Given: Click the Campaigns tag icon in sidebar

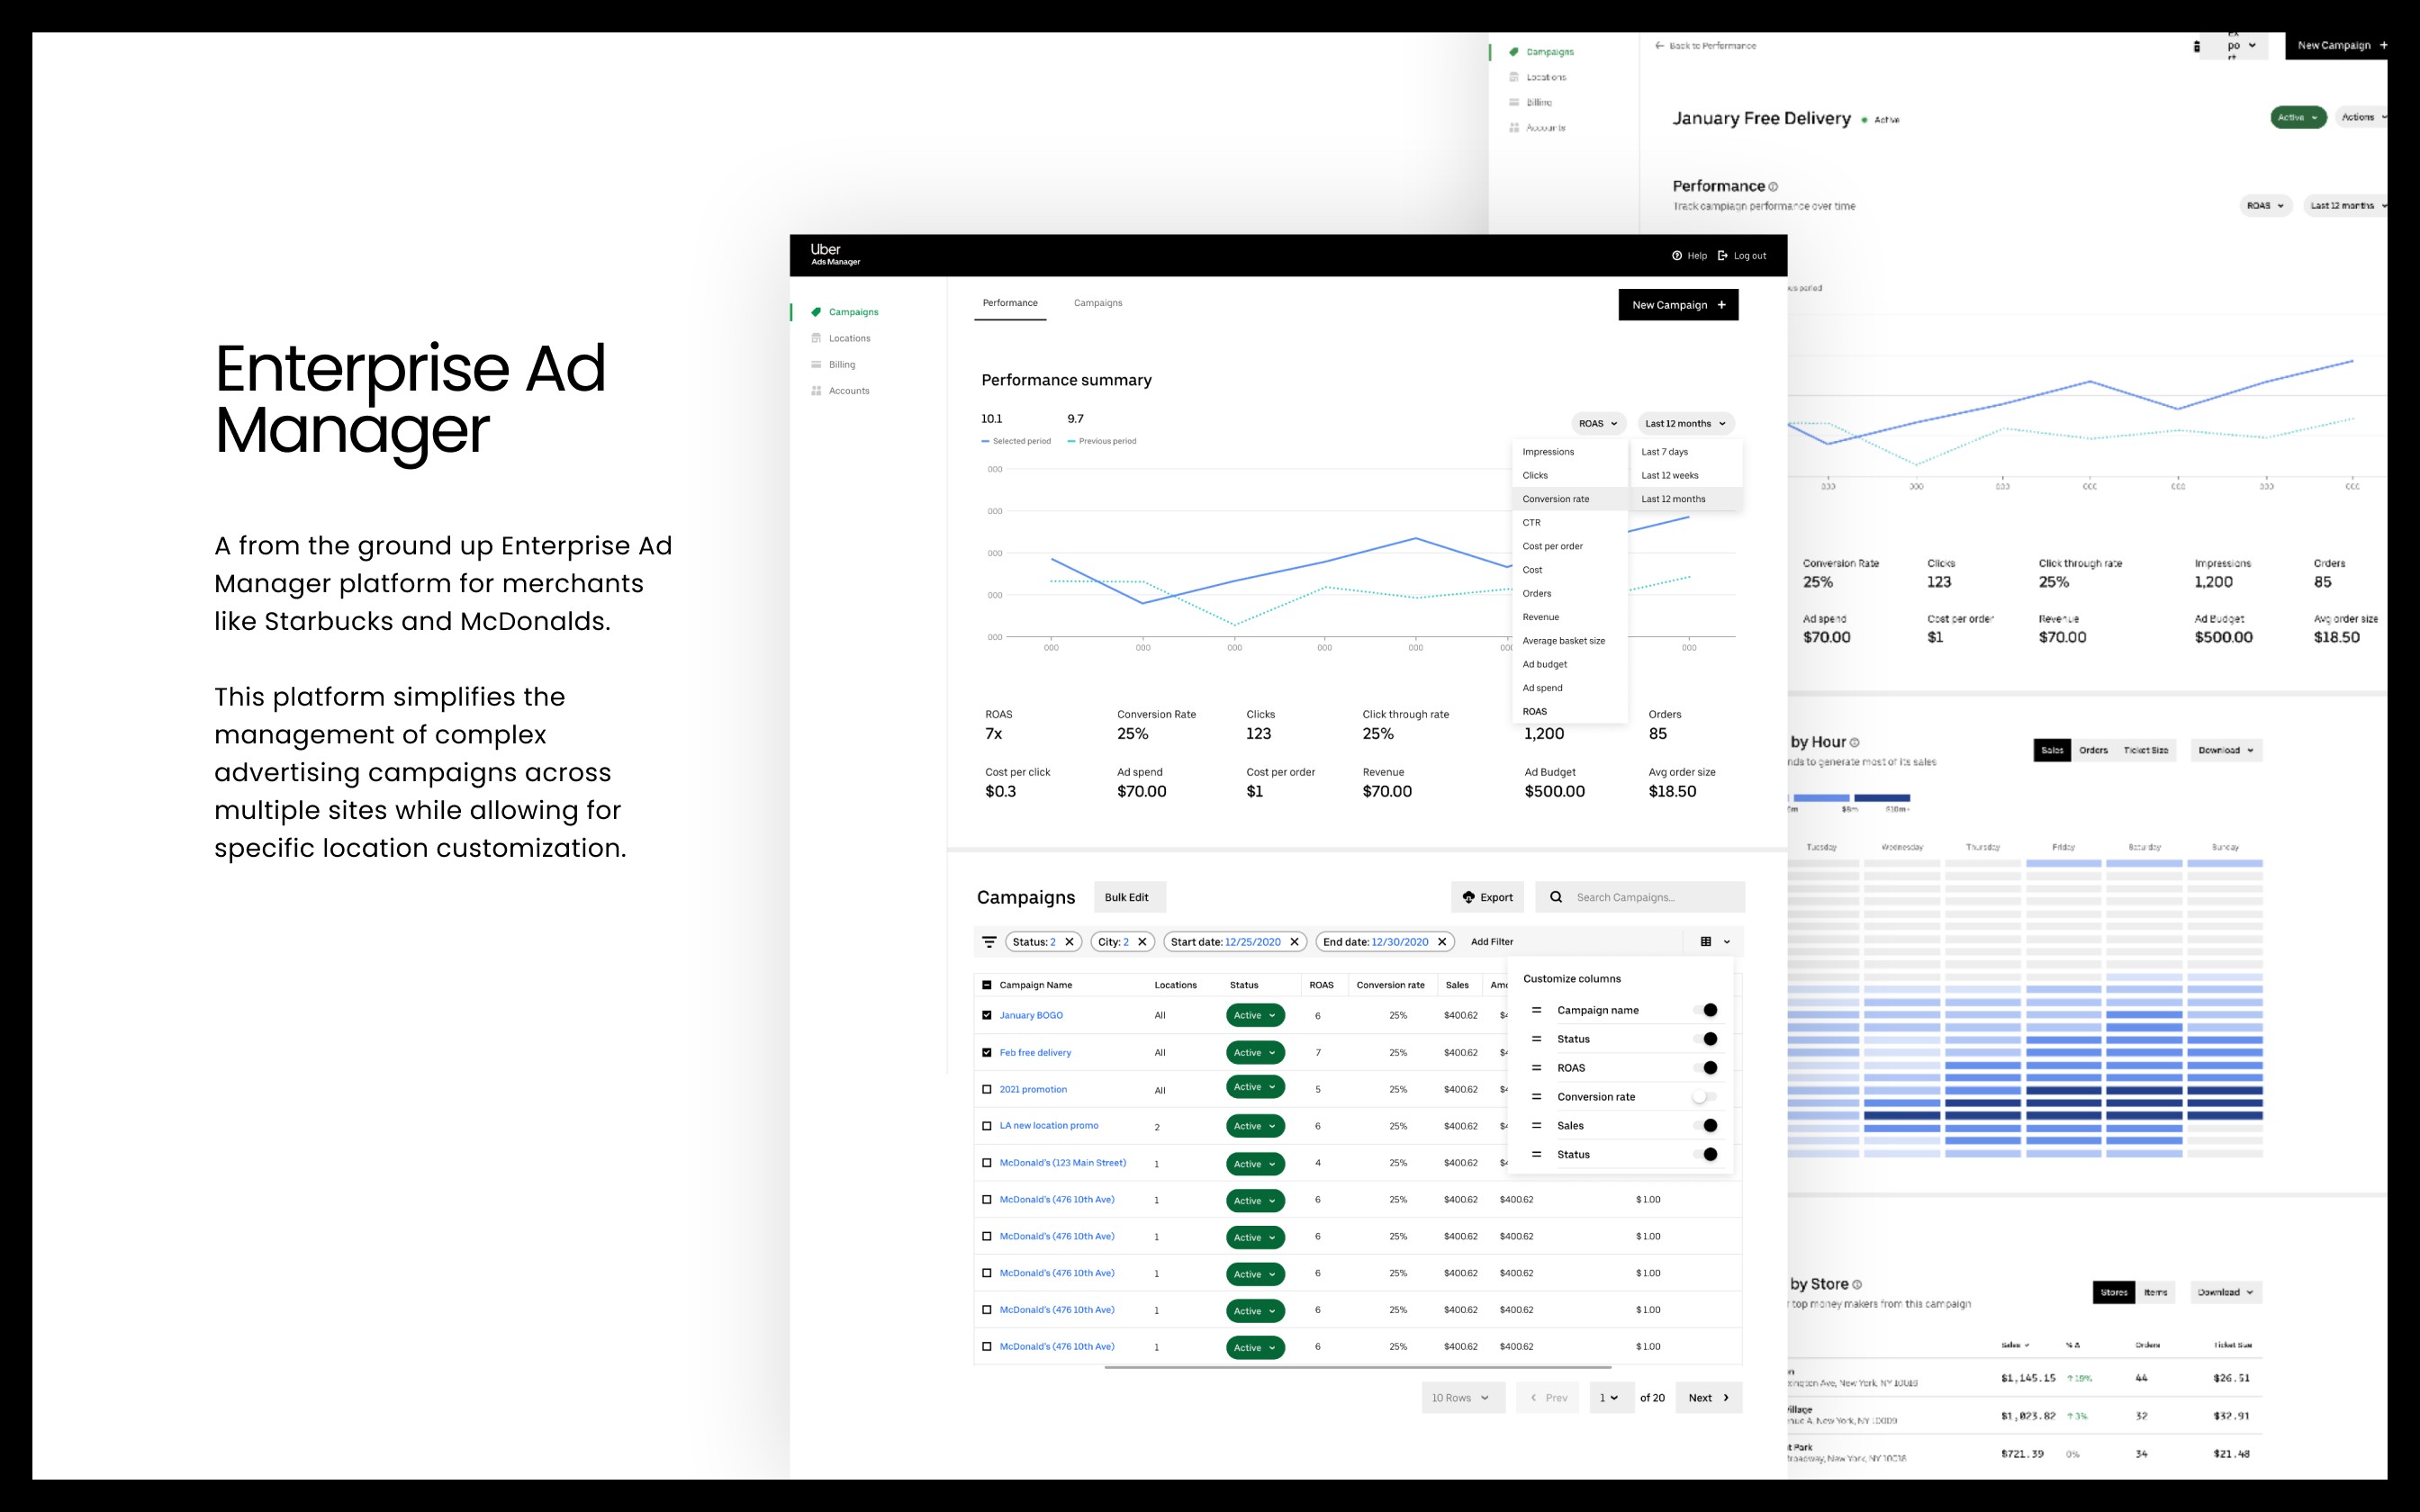Looking at the screenshot, I should (x=816, y=312).
